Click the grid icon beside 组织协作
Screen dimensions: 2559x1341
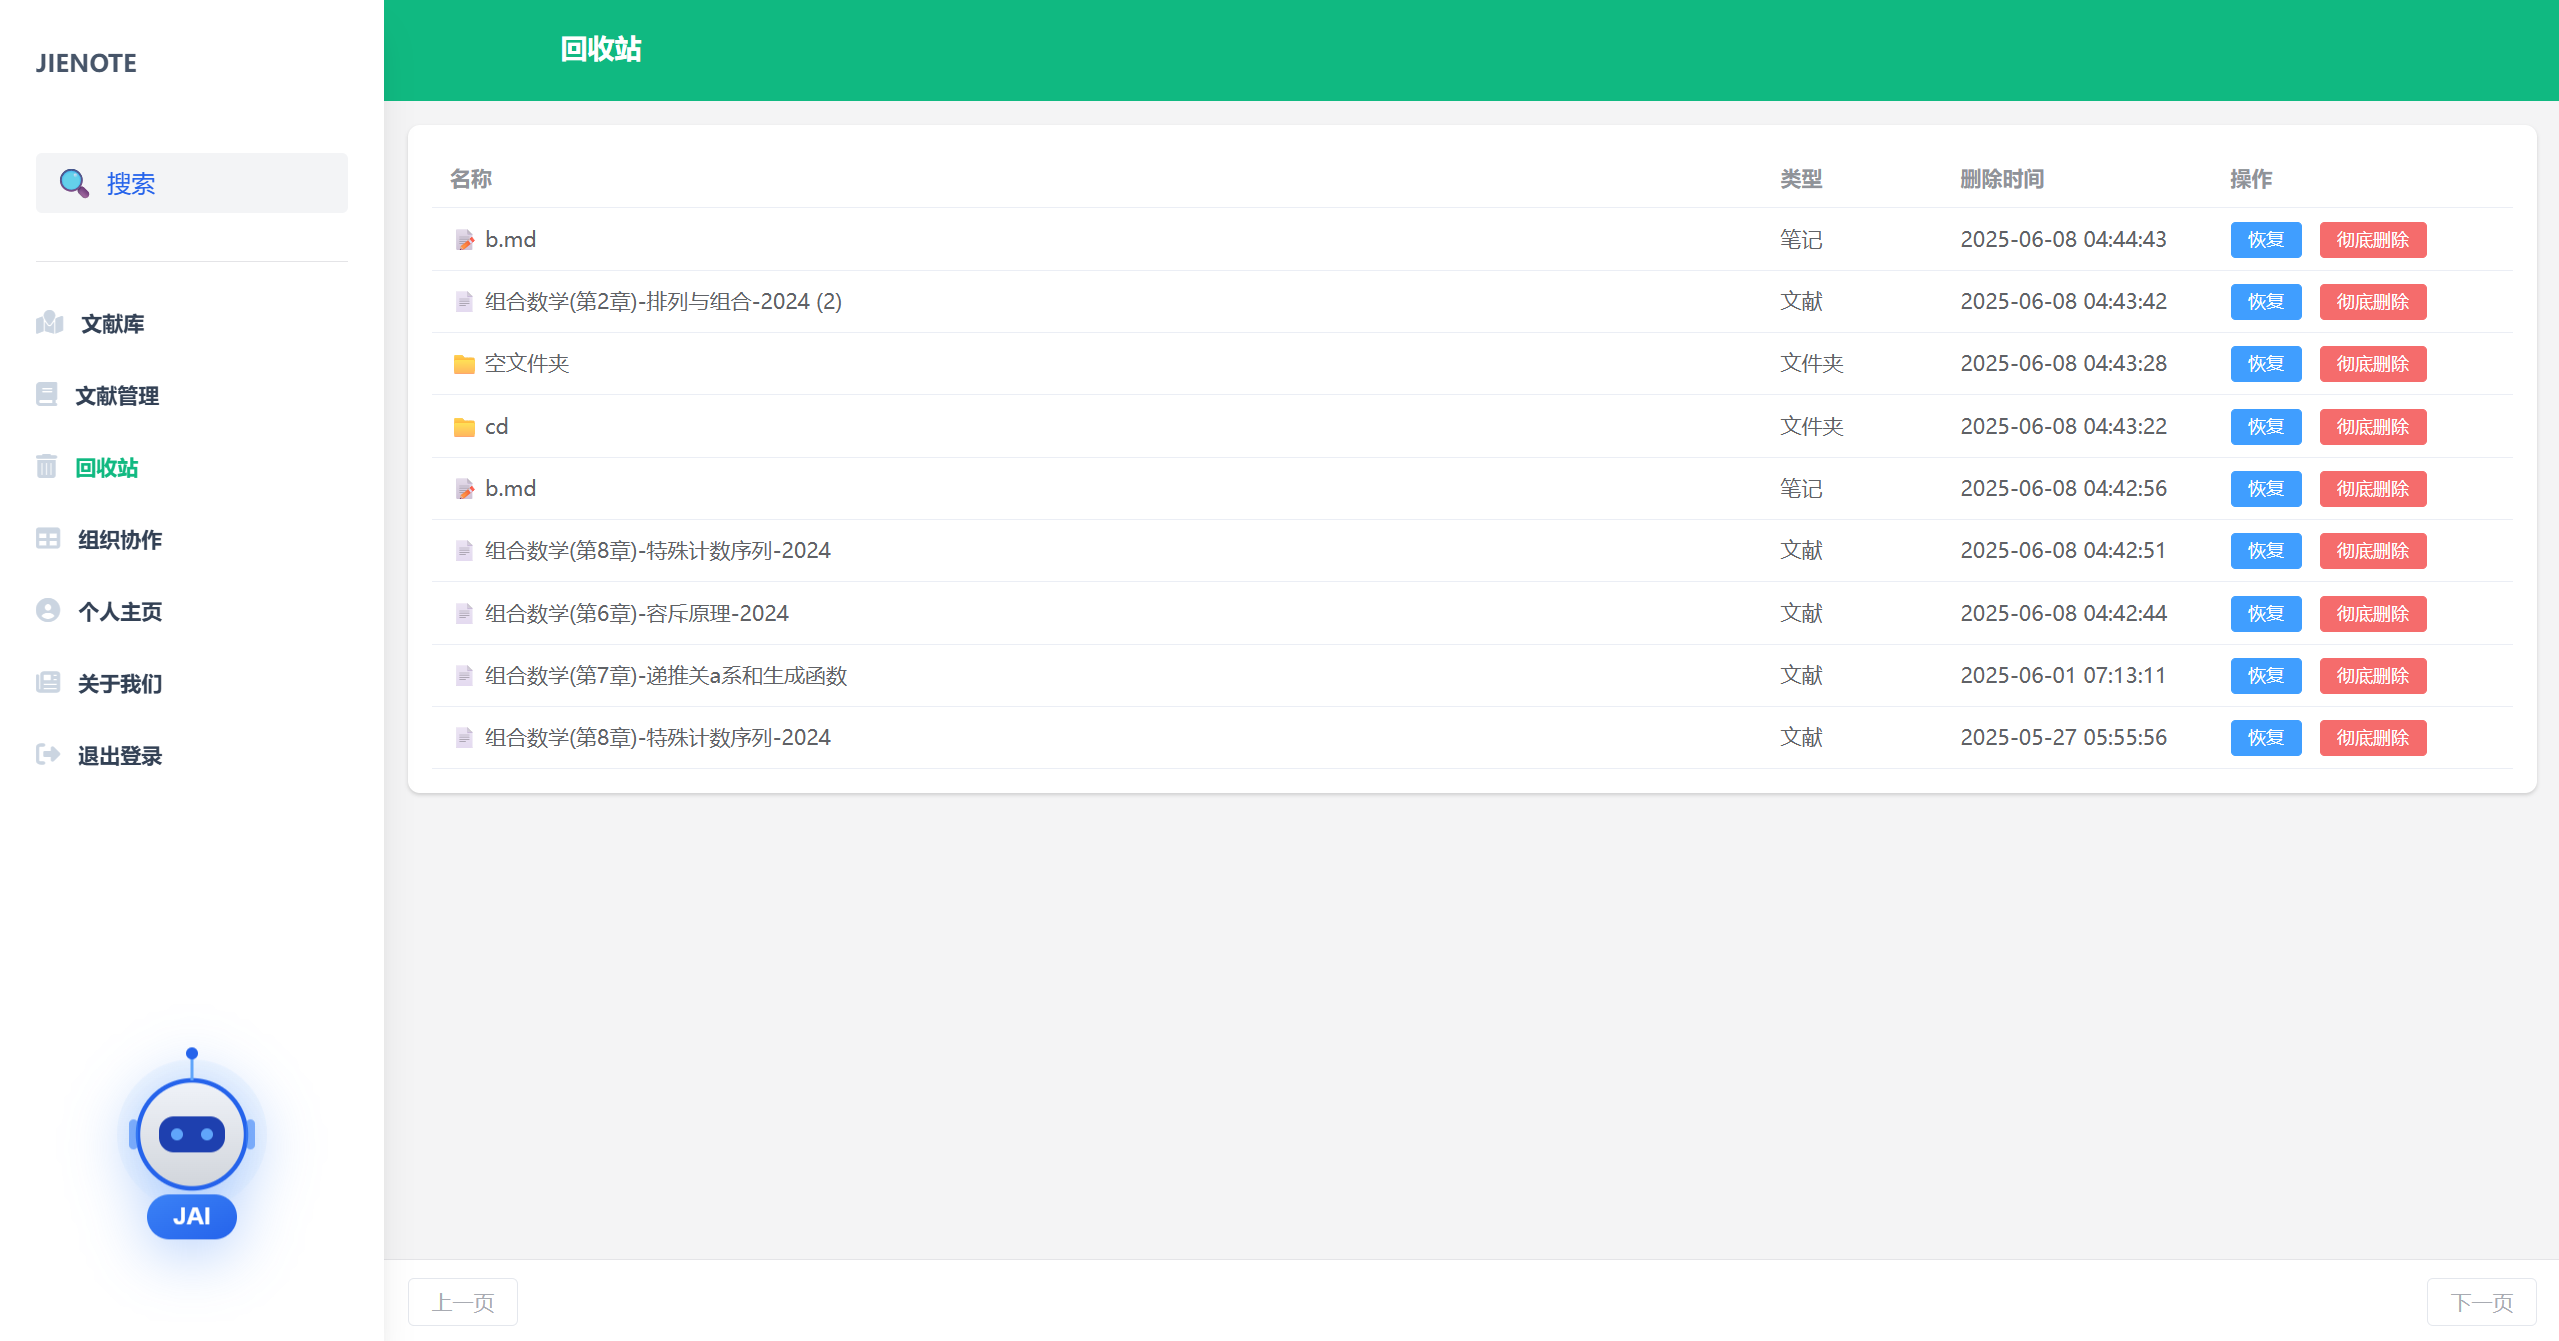tap(48, 539)
